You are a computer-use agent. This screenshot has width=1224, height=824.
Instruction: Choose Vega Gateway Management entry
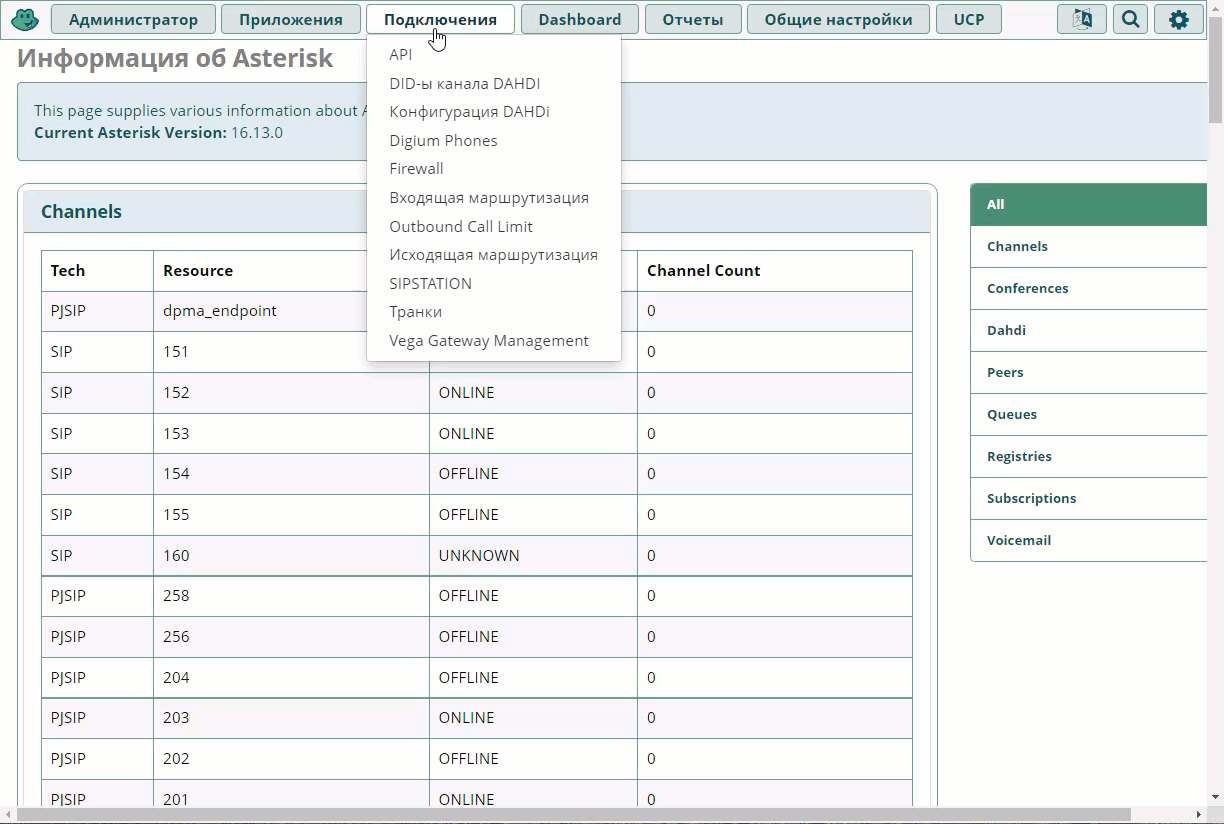(489, 341)
